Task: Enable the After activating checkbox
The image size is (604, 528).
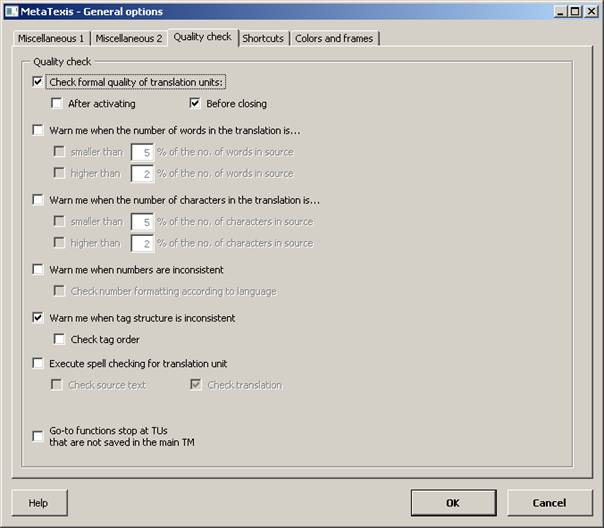Action: (57, 103)
